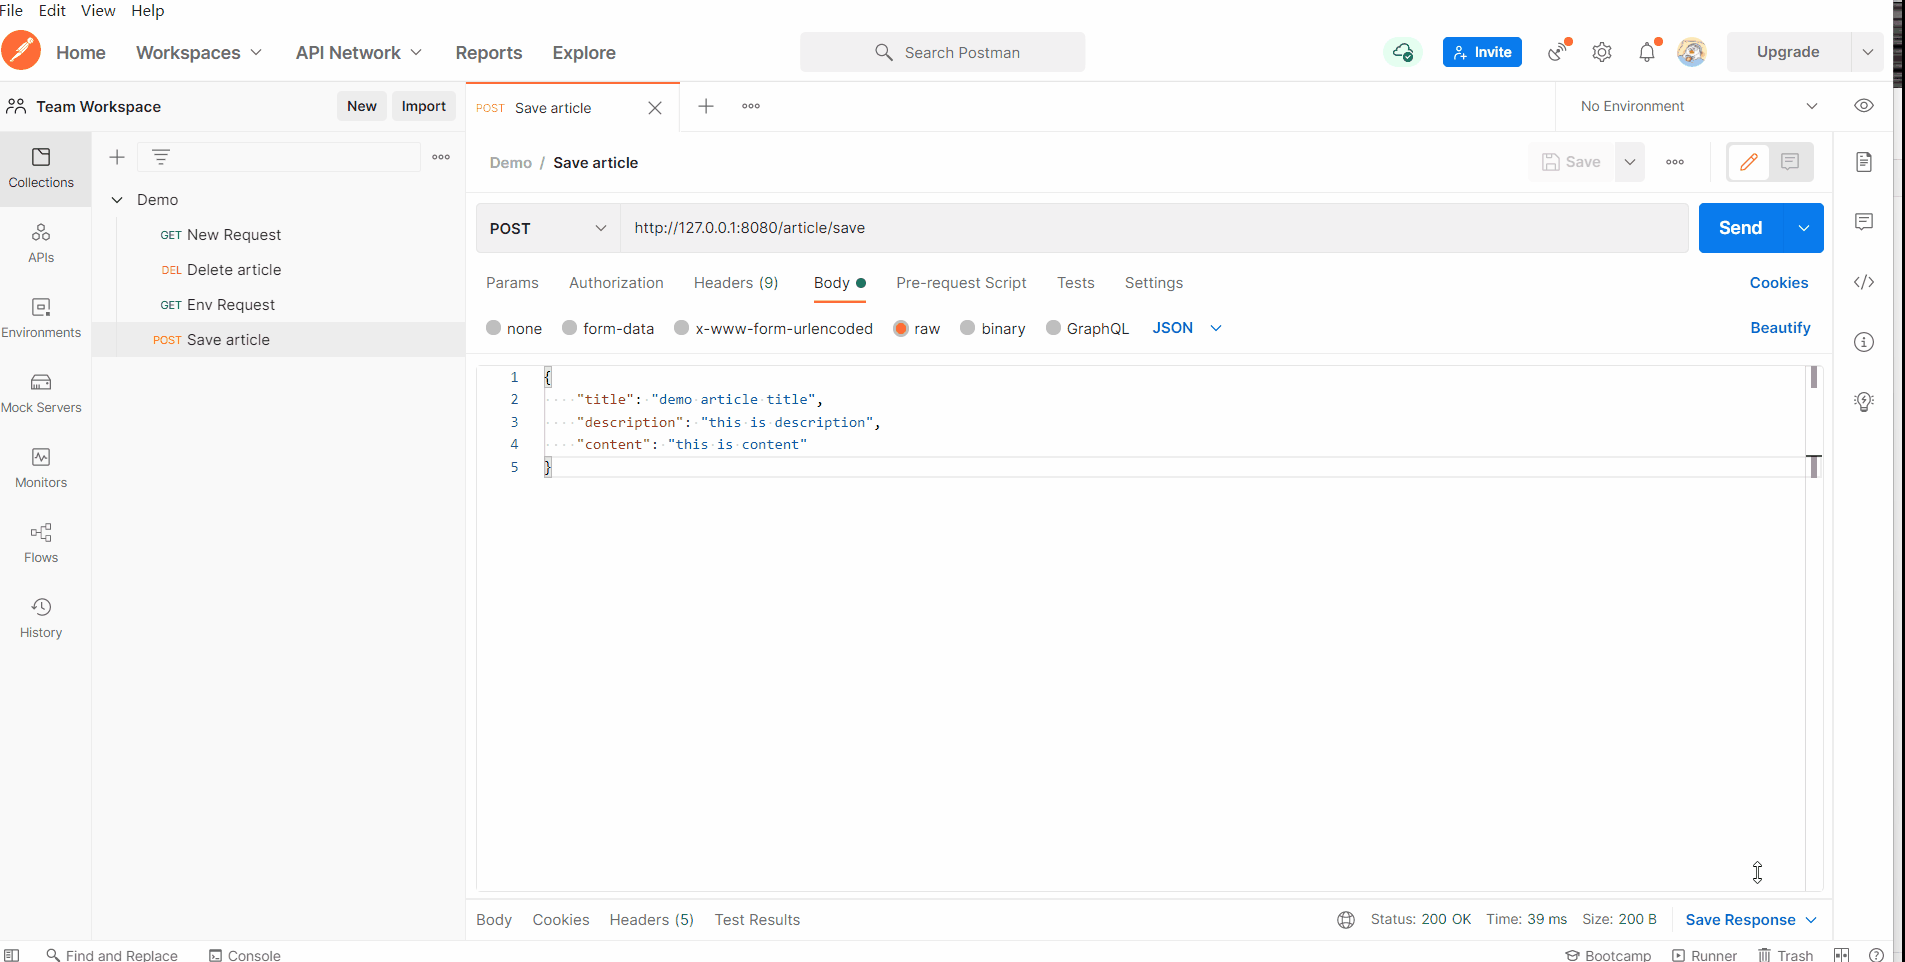
Task: Click the Send button
Action: point(1742,228)
